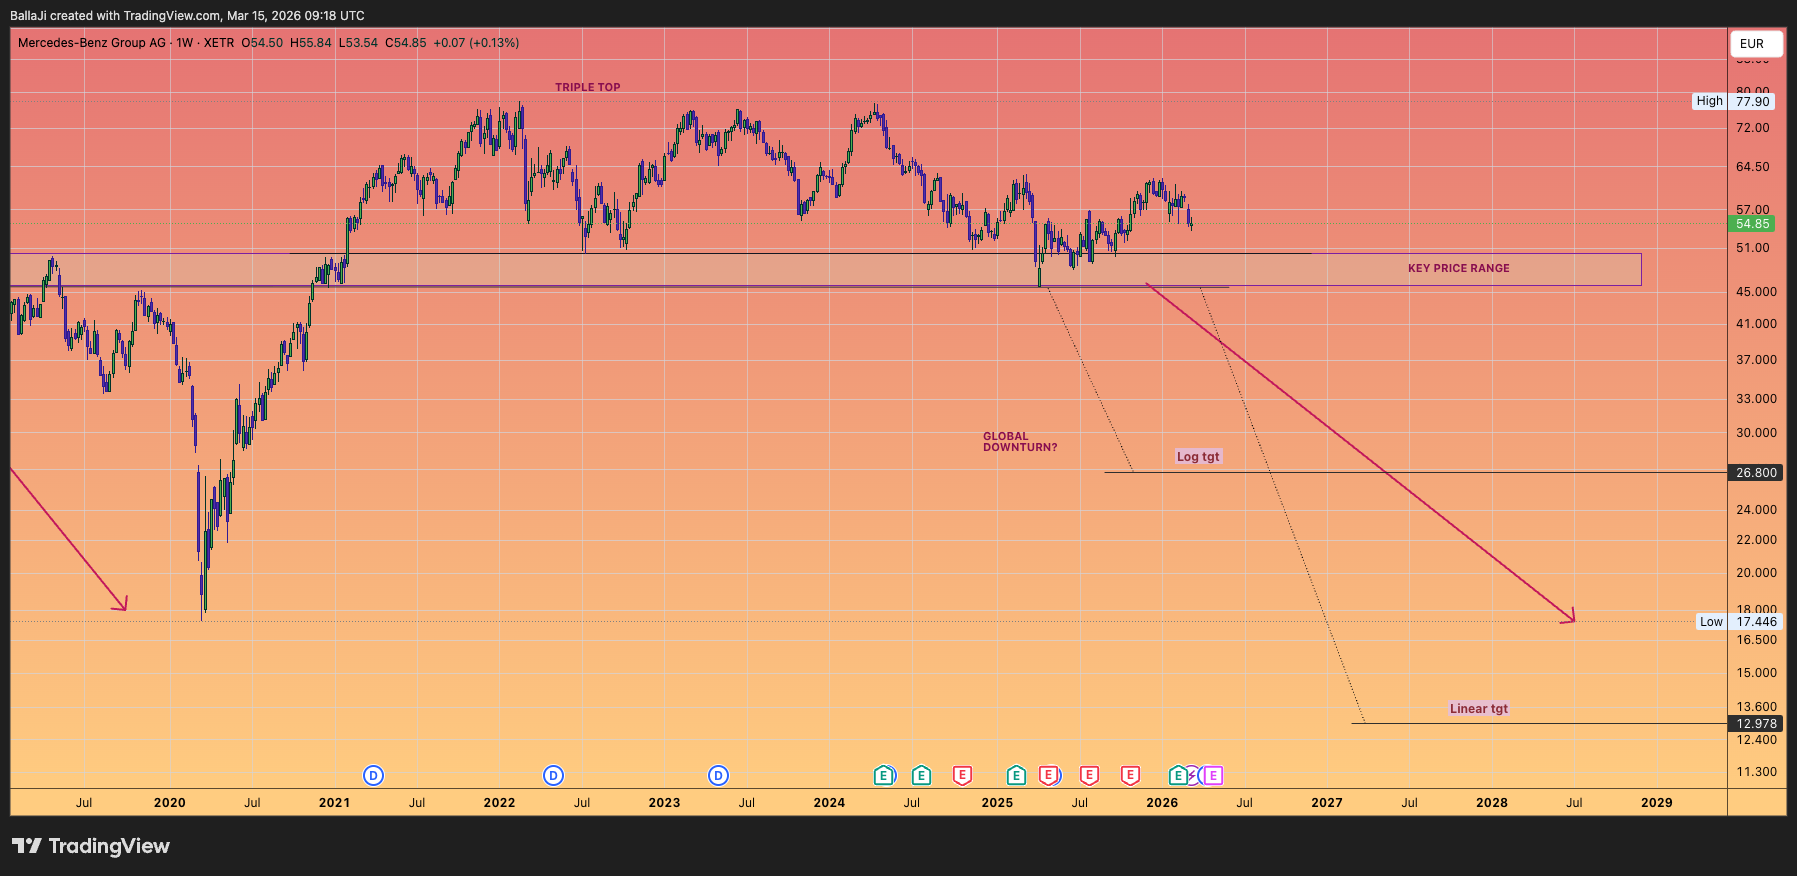1797x876 pixels.
Task: Click the Mercedes-Benz Group AG symbol title
Action: pyautogui.click(x=92, y=43)
